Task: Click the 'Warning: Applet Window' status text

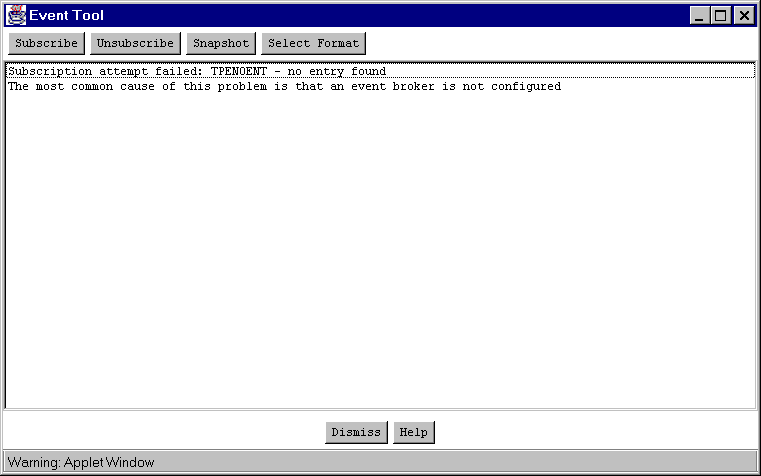Action: tap(81, 462)
